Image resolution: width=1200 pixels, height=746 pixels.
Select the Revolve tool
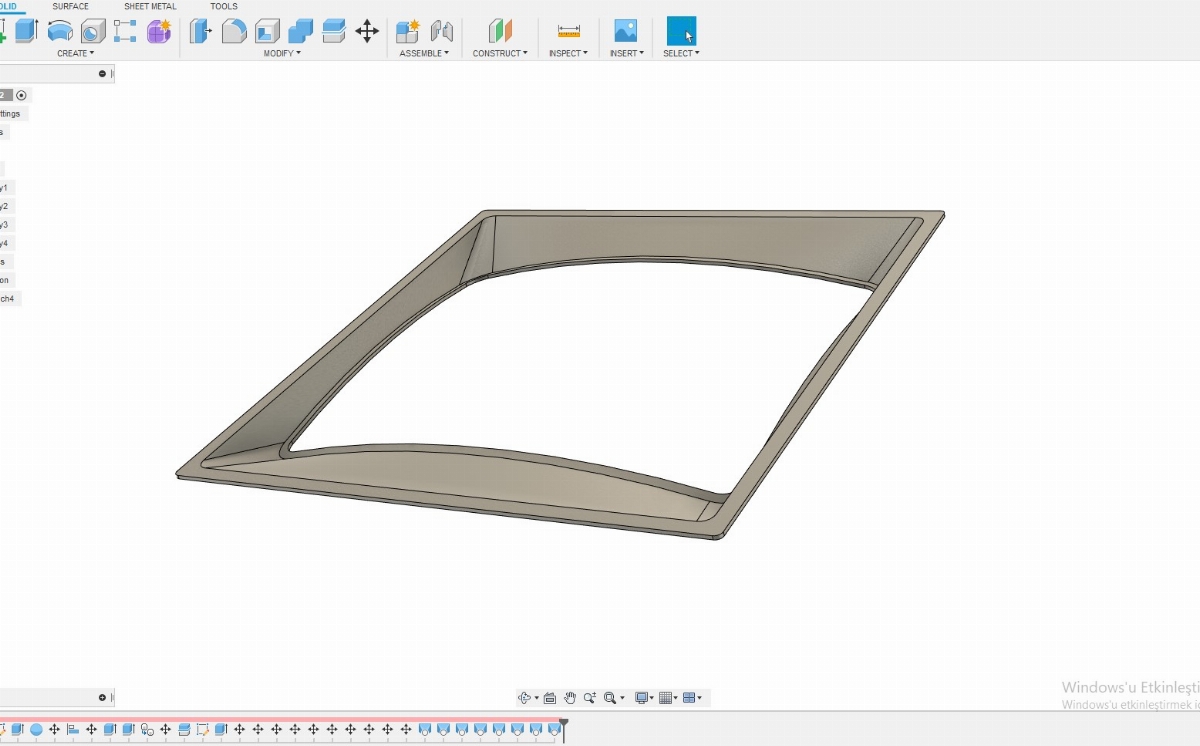coord(60,31)
